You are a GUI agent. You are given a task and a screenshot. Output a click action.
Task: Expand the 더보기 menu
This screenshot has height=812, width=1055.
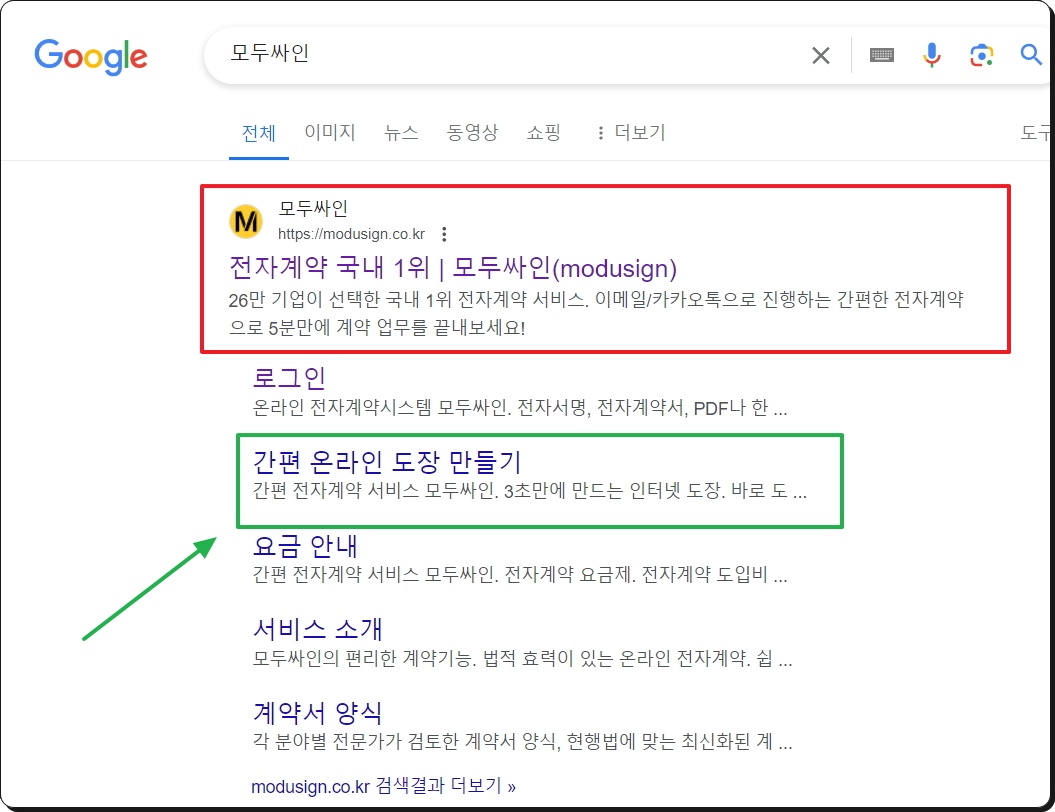631,133
